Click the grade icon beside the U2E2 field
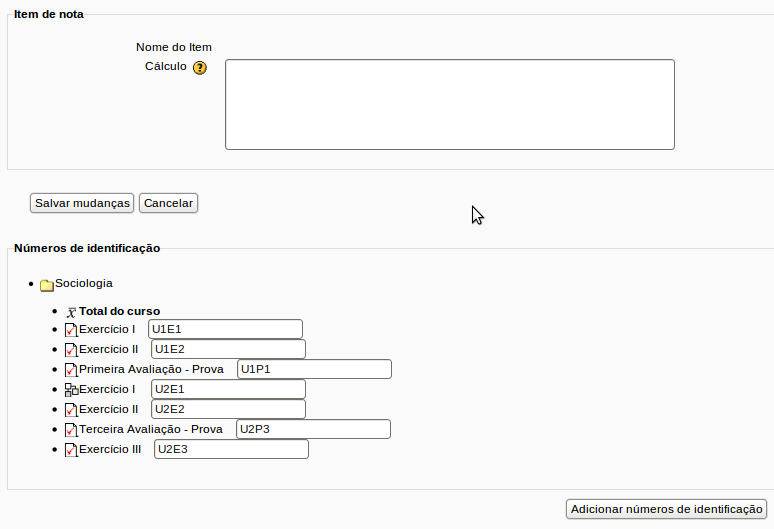Image resolution: width=774 pixels, height=529 pixels. tap(71, 410)
